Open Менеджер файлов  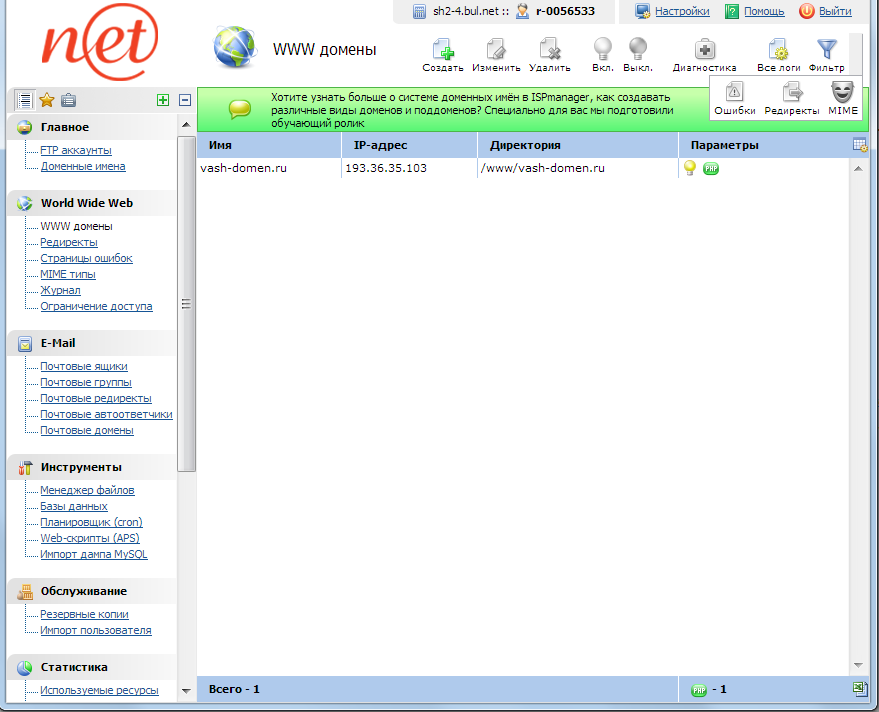click(x=84, y=490)
